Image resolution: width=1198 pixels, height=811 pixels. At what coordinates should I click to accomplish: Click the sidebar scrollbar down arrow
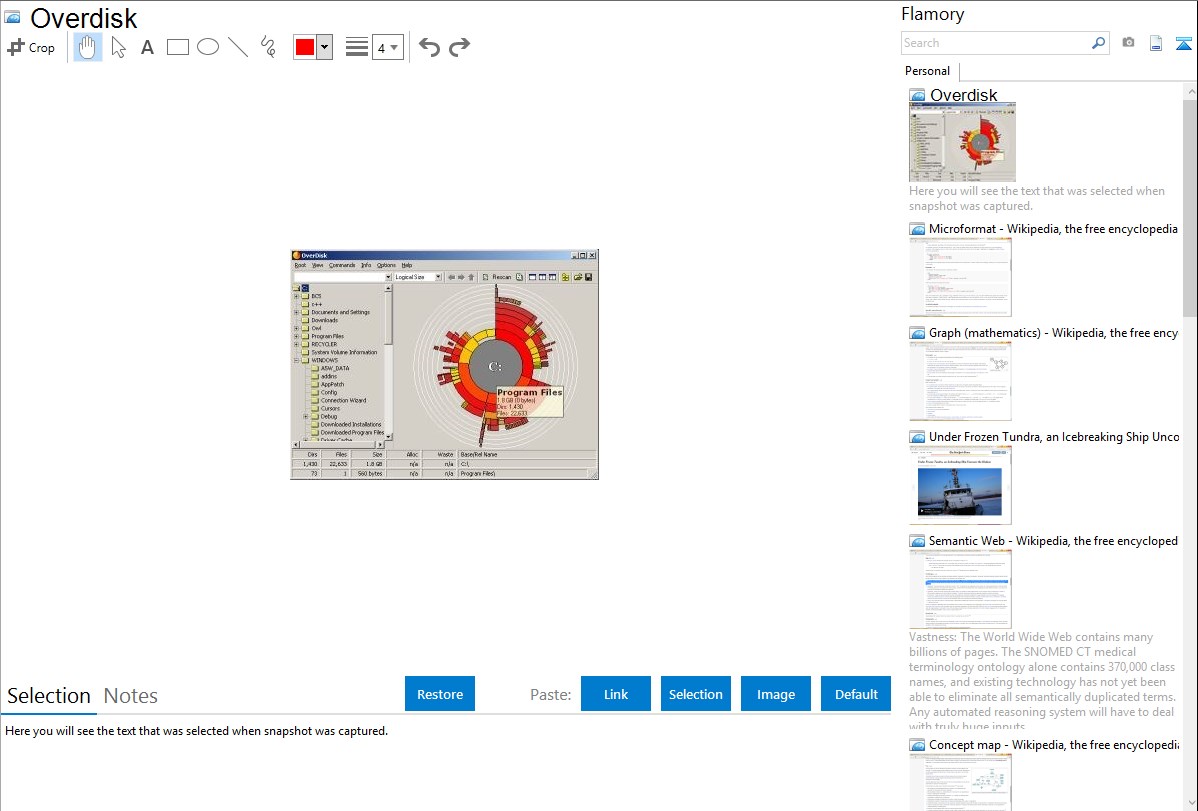pyautogui.click(x=1190, y=803)
